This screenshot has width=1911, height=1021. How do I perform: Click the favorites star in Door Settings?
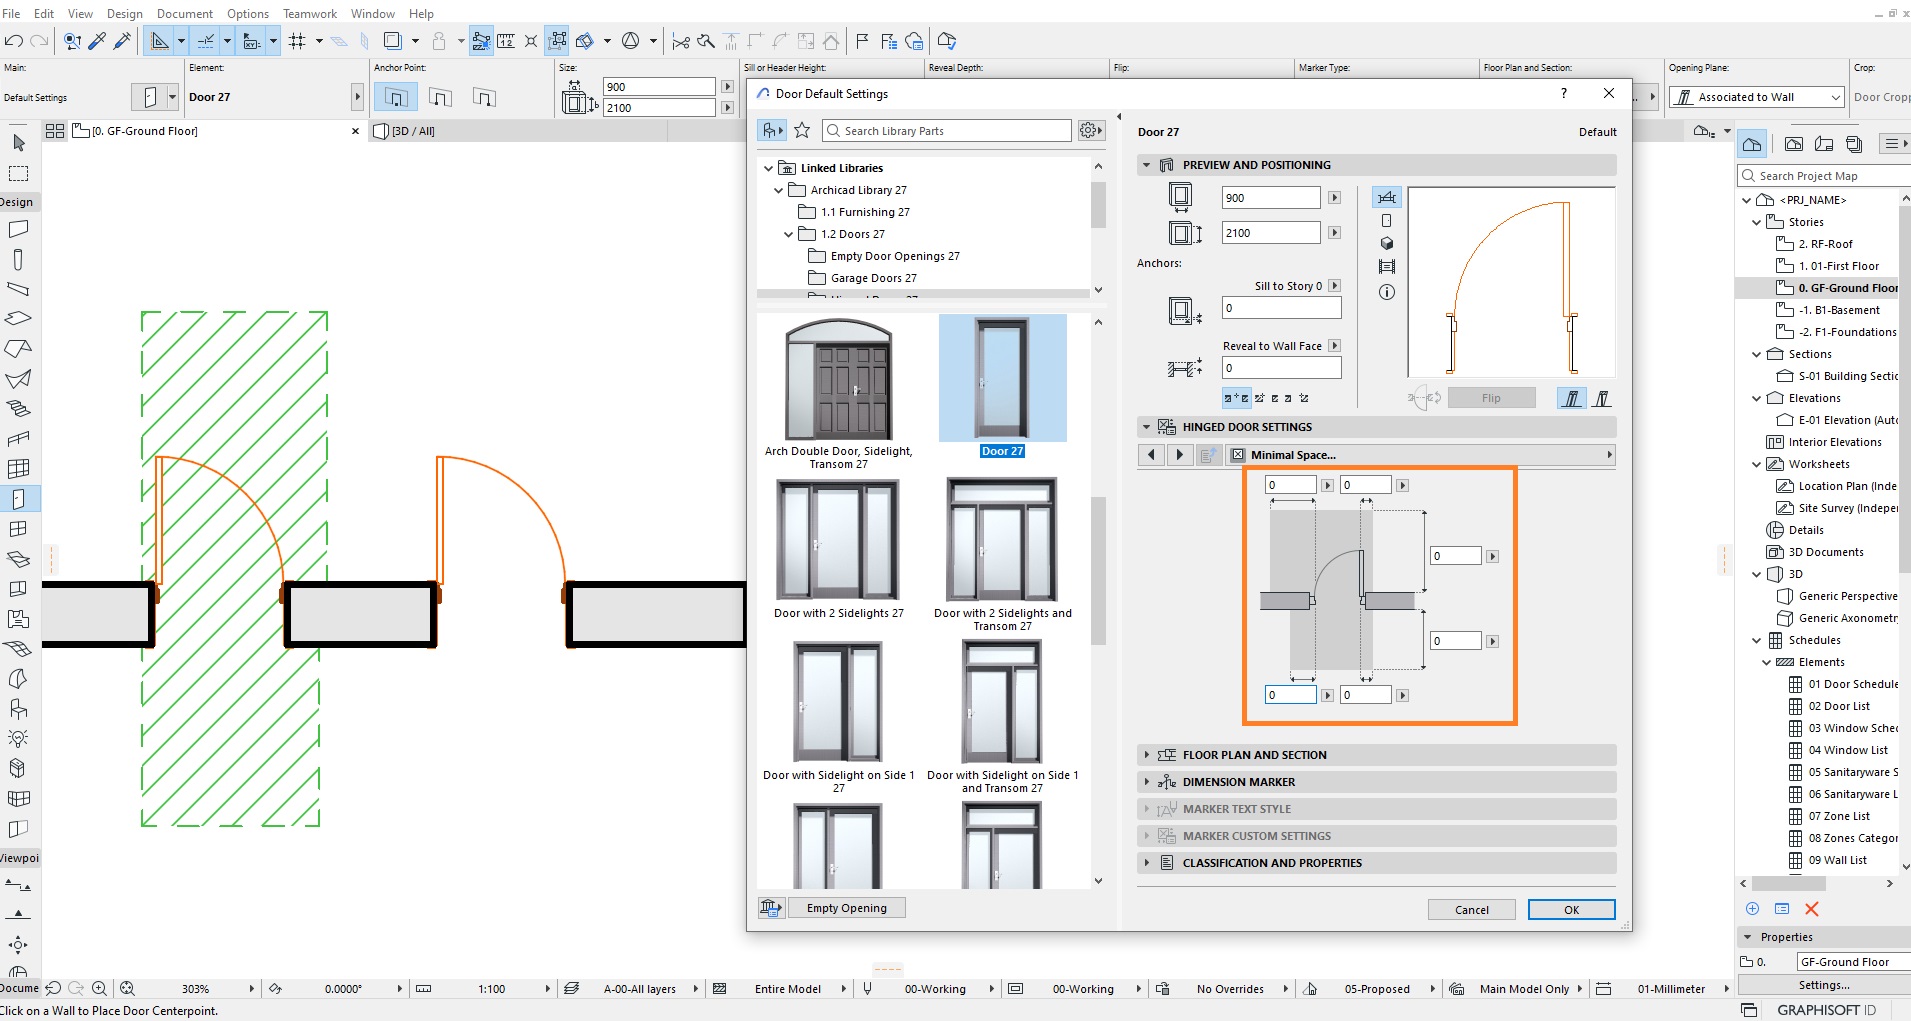pyautogui.click(x=802, y=130)
